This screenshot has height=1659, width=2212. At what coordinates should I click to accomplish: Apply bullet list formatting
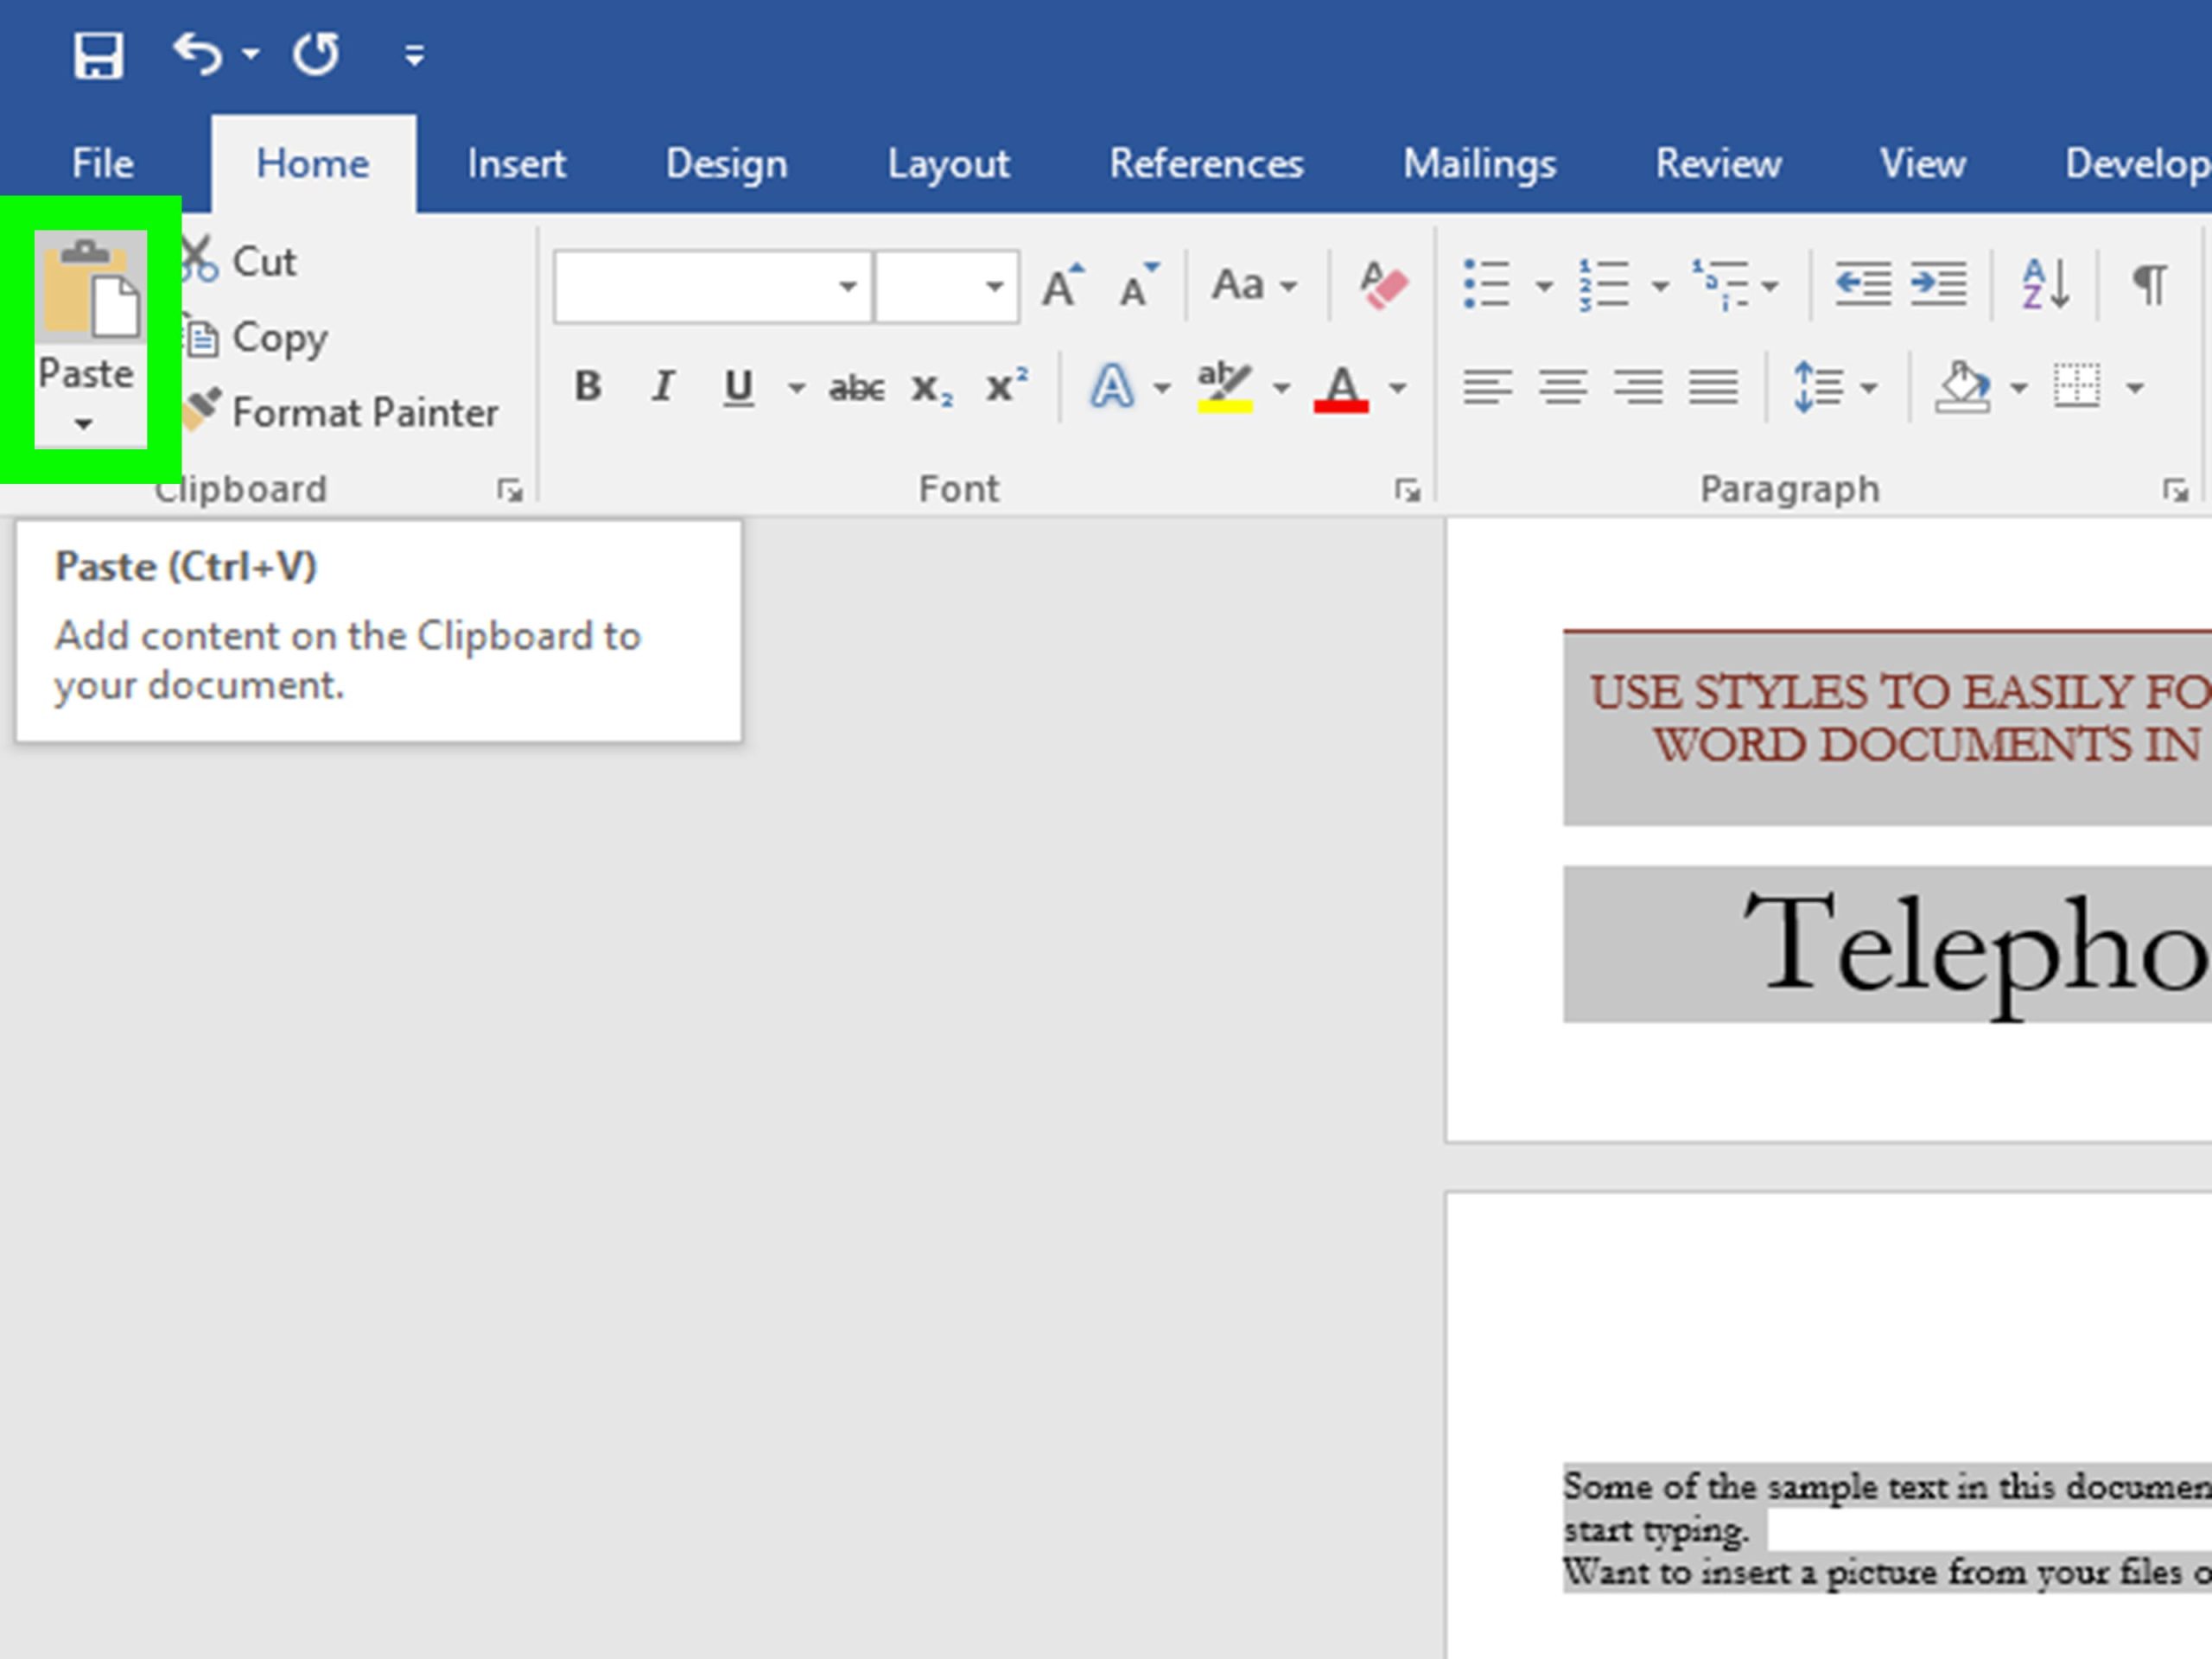point(1487,285)
